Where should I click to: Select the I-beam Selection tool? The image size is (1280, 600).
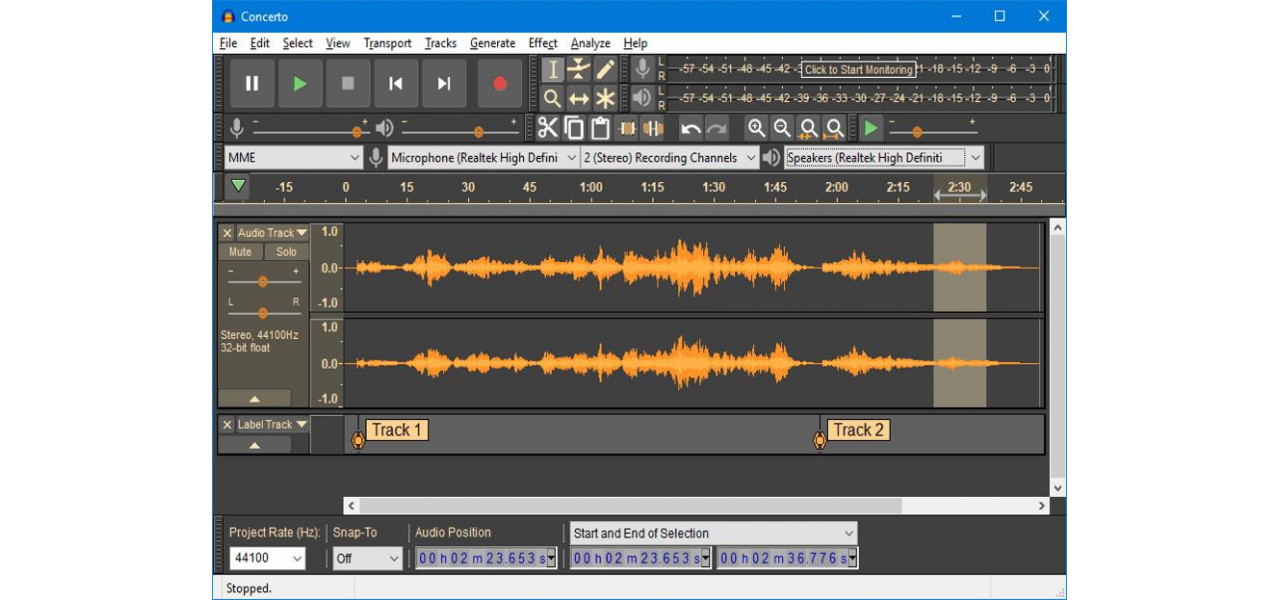coord(552,69)
